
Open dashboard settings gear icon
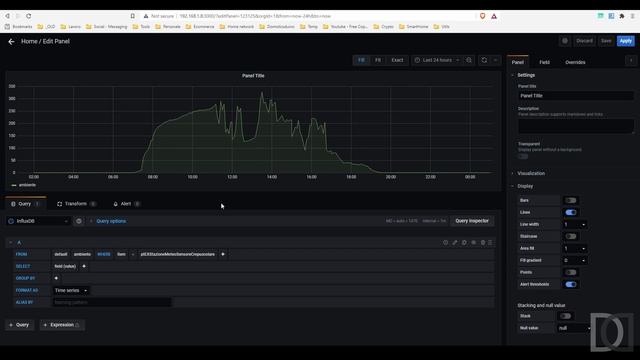565,41
